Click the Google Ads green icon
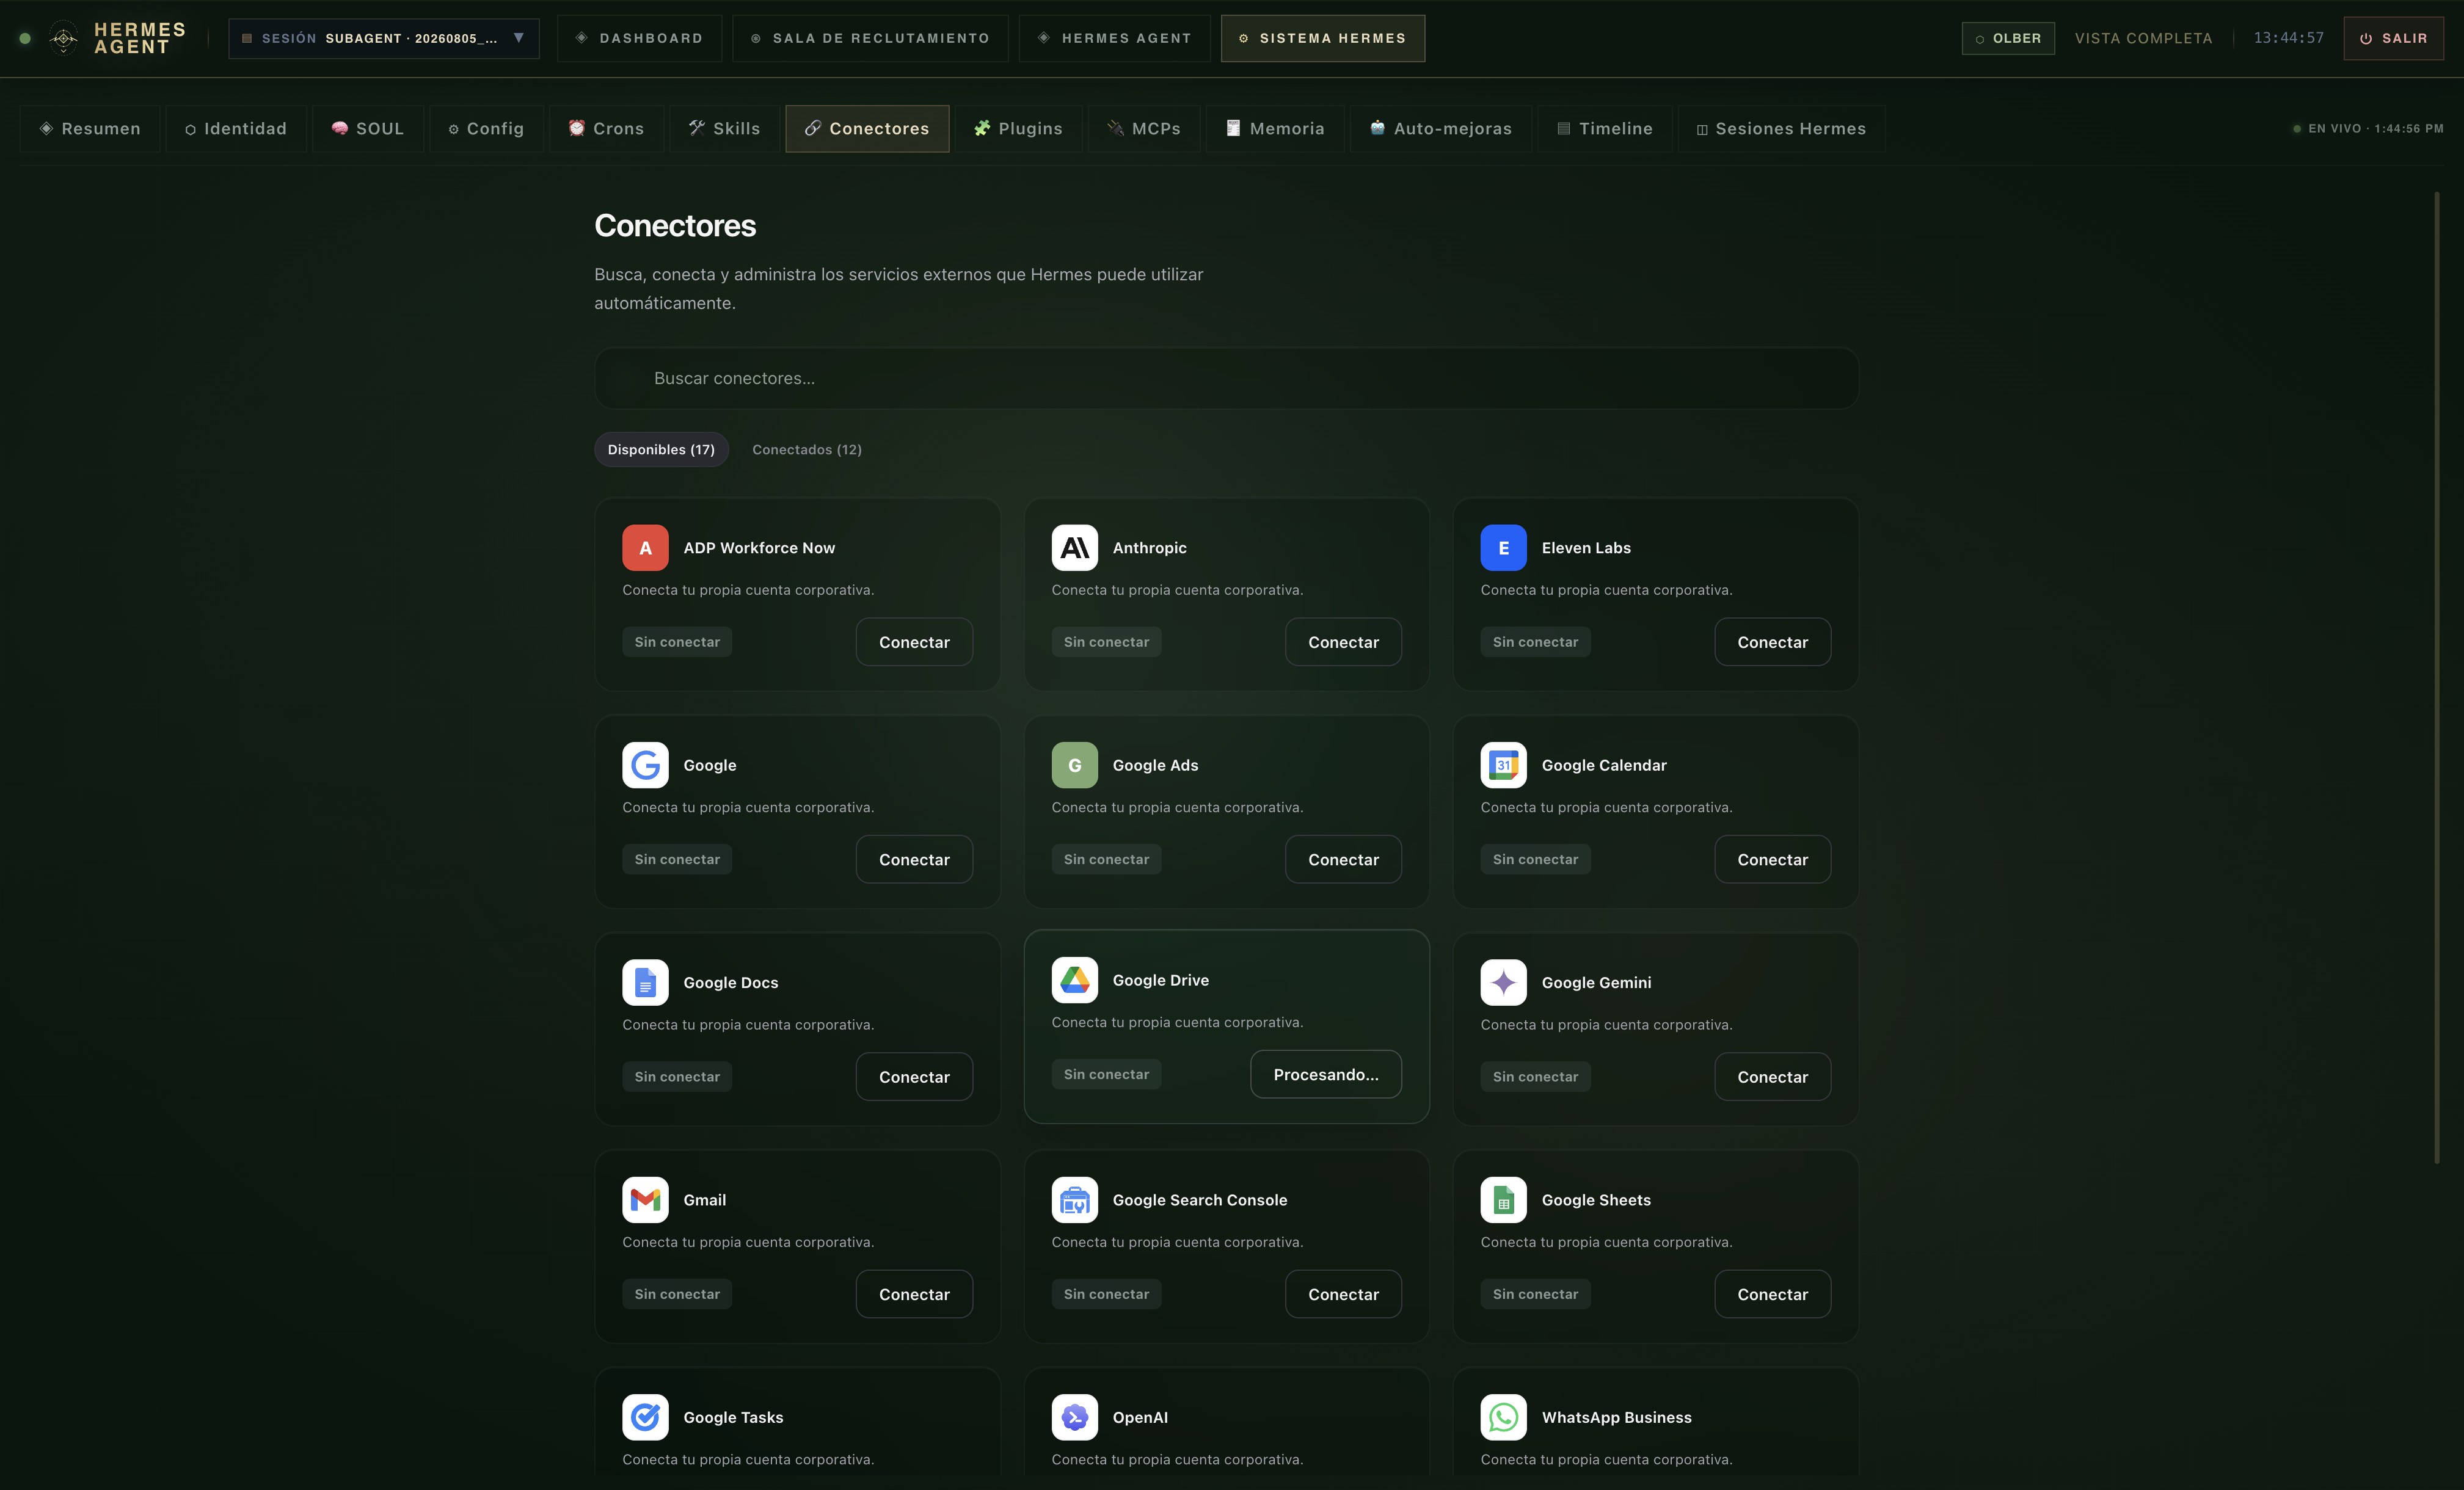Screen dimensions: 2464x1490 tap(1074, 764)
